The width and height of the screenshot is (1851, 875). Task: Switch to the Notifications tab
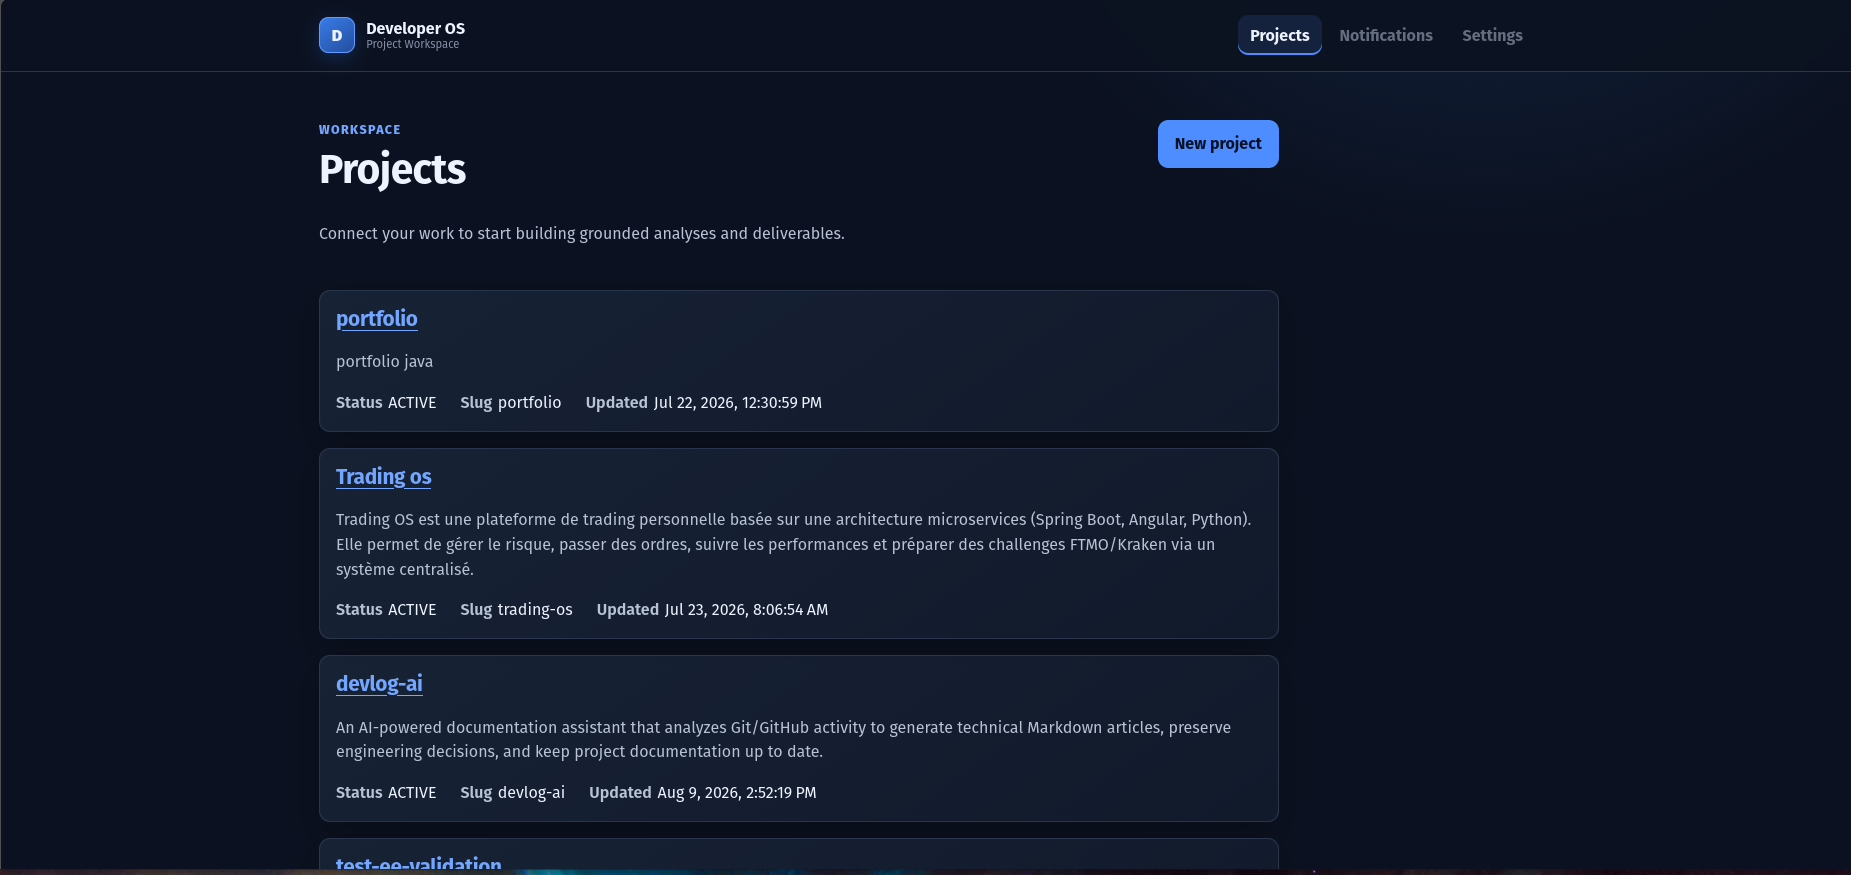pos(1385,35)
